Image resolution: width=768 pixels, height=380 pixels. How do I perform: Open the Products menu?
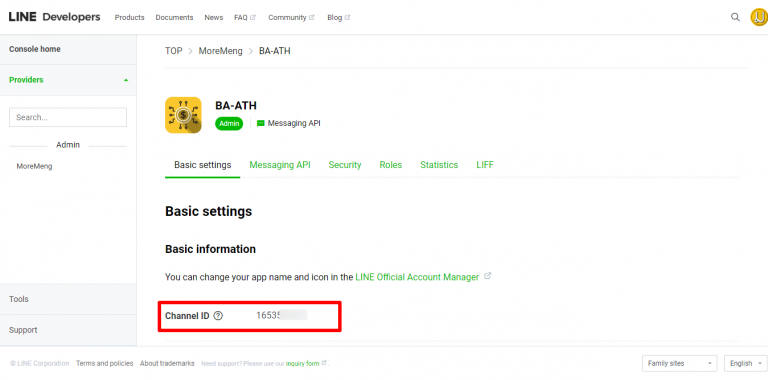[129, 17]
